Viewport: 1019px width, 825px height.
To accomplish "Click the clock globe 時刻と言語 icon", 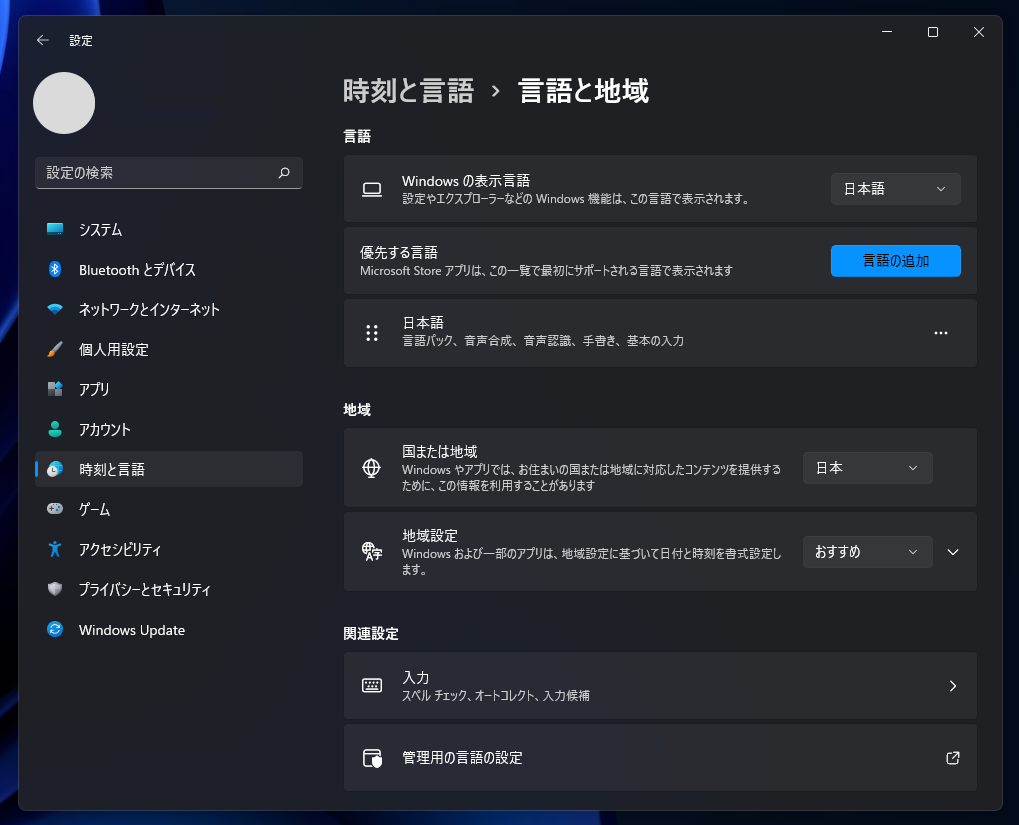I will point(55,469).
